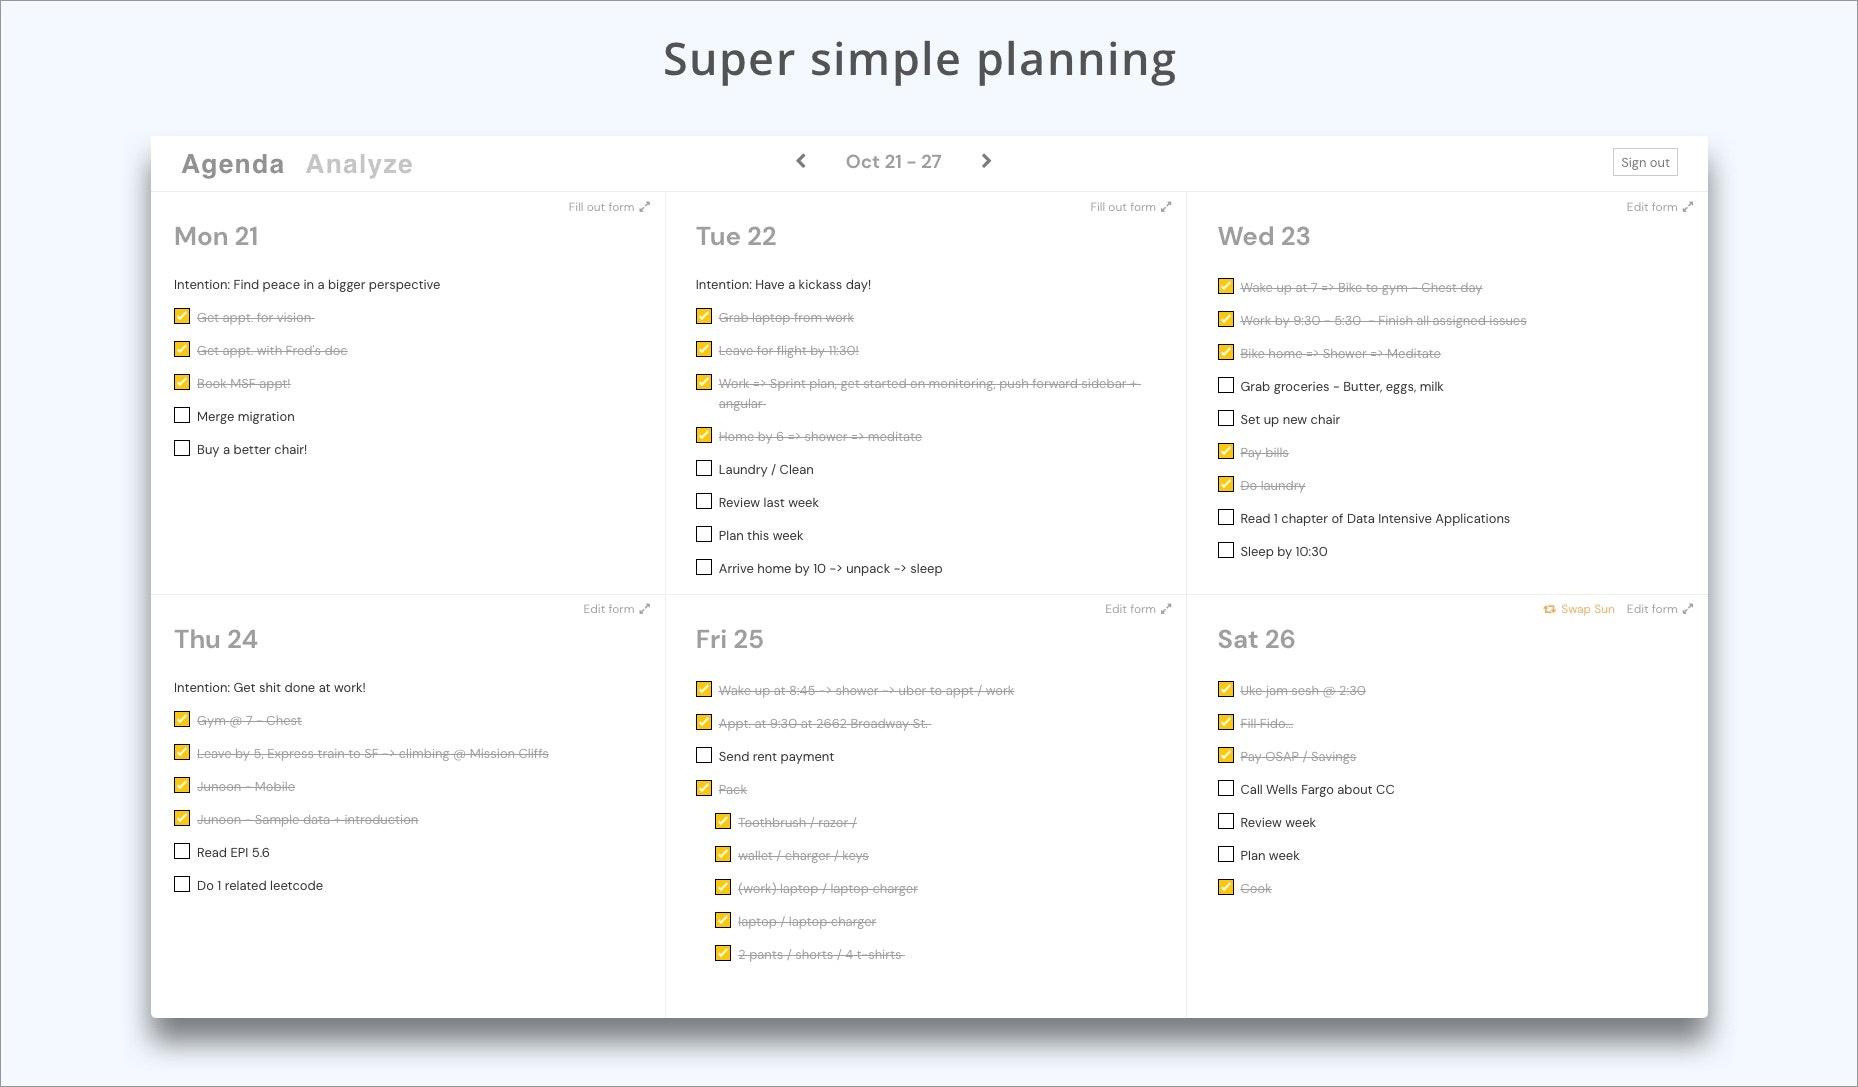1858x1087 pixels.
Task: Uncheck the Pay bills task
Action: (x=1226, y=451)
